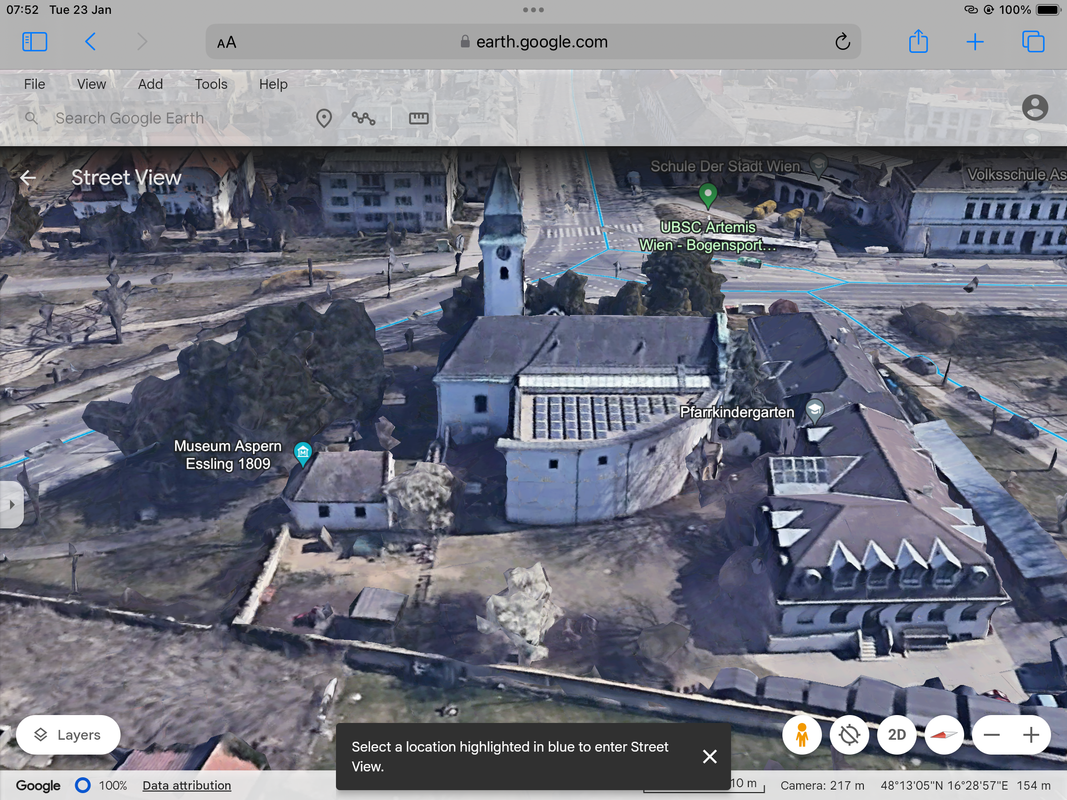Click the Pfarrkindergarten map marker
1067x800 pixels.
coord(815,410)
